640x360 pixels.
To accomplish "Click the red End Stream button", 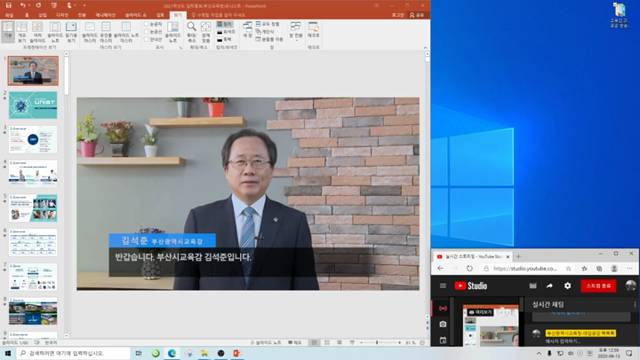I will point(598,286).
